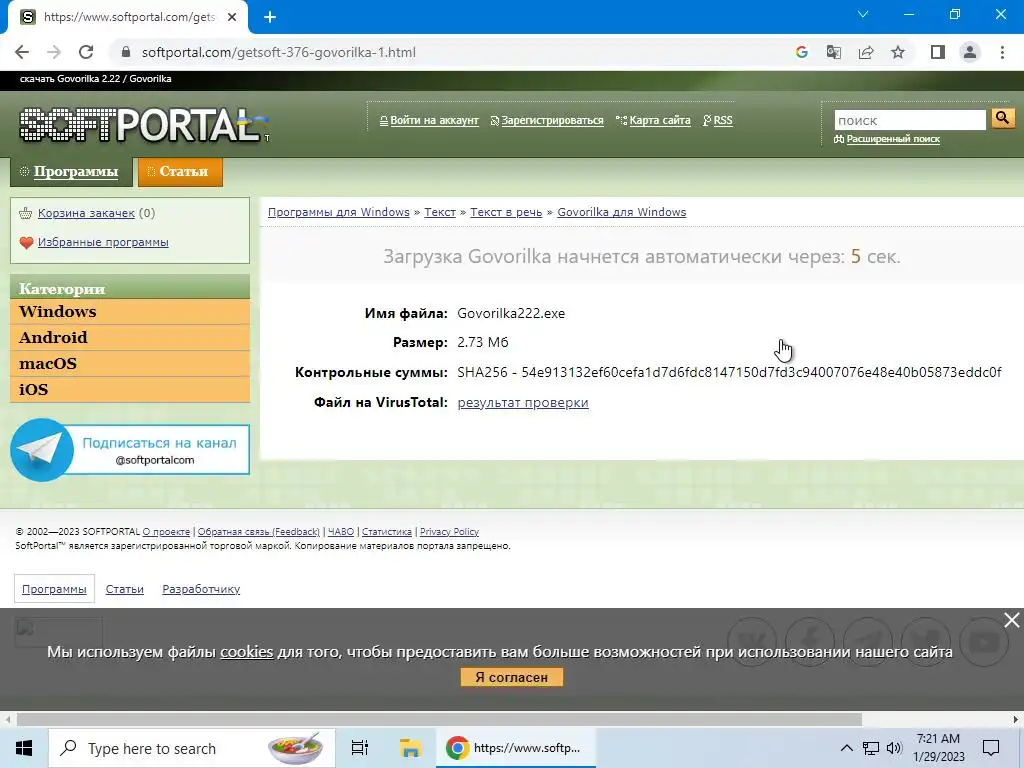Open the notification center icon
Screen dimensions: 1024x768
[x=991, y=748]
